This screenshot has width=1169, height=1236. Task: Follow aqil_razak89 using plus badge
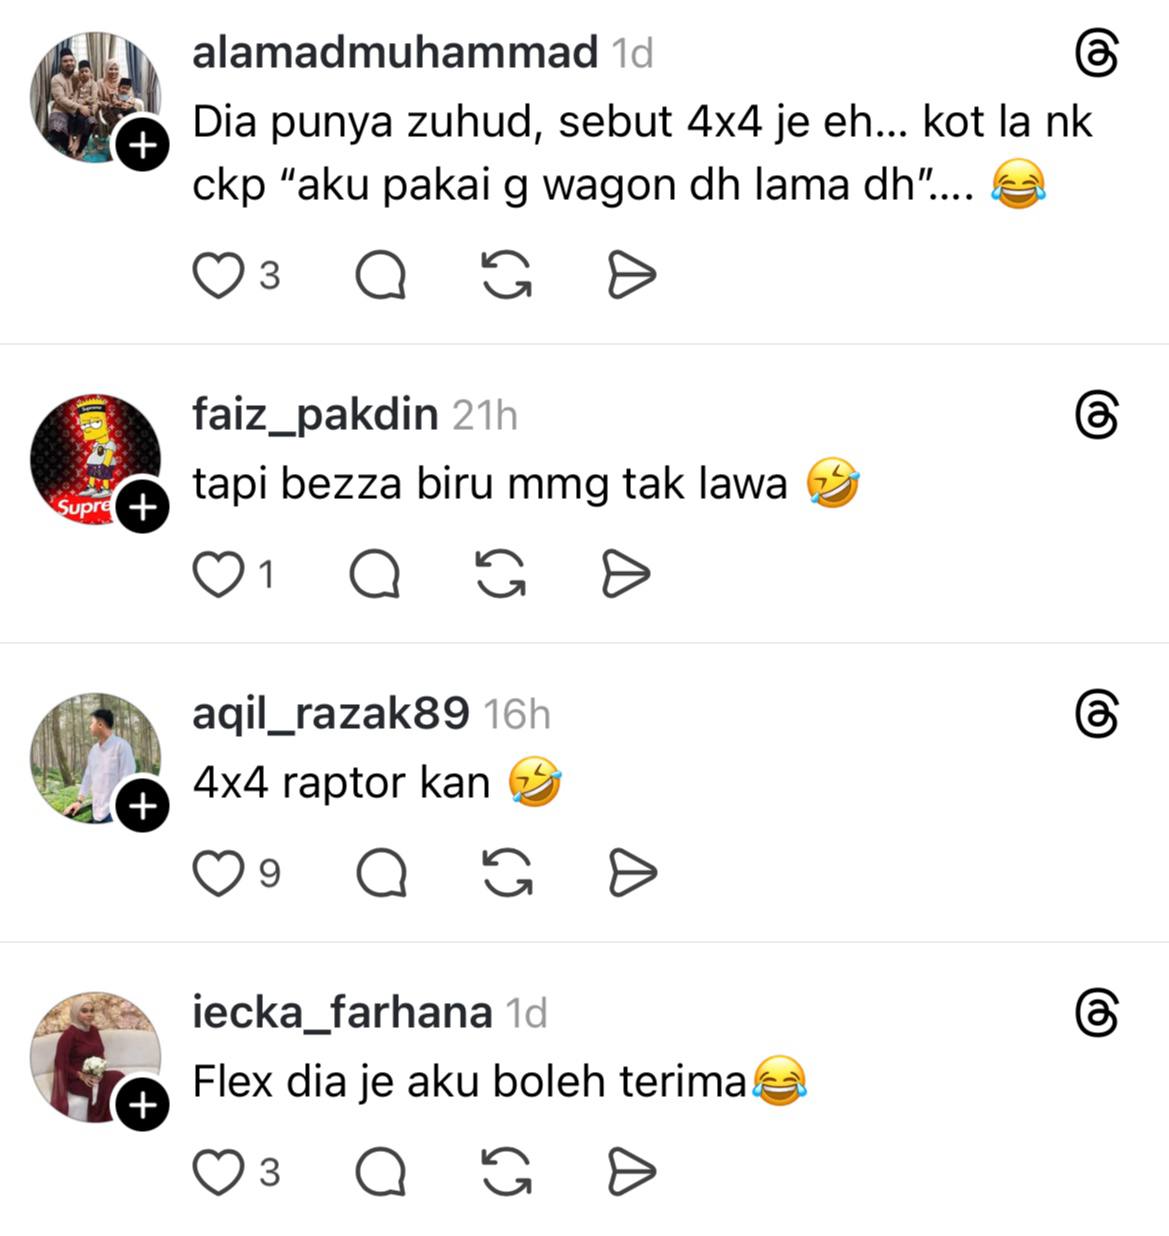(x=143, y=806)
